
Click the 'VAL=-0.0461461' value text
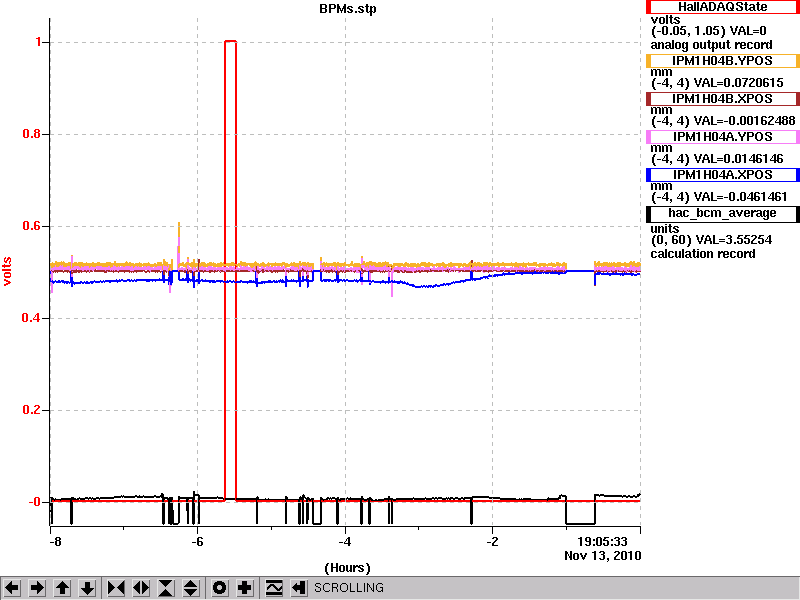pos(741,197)
